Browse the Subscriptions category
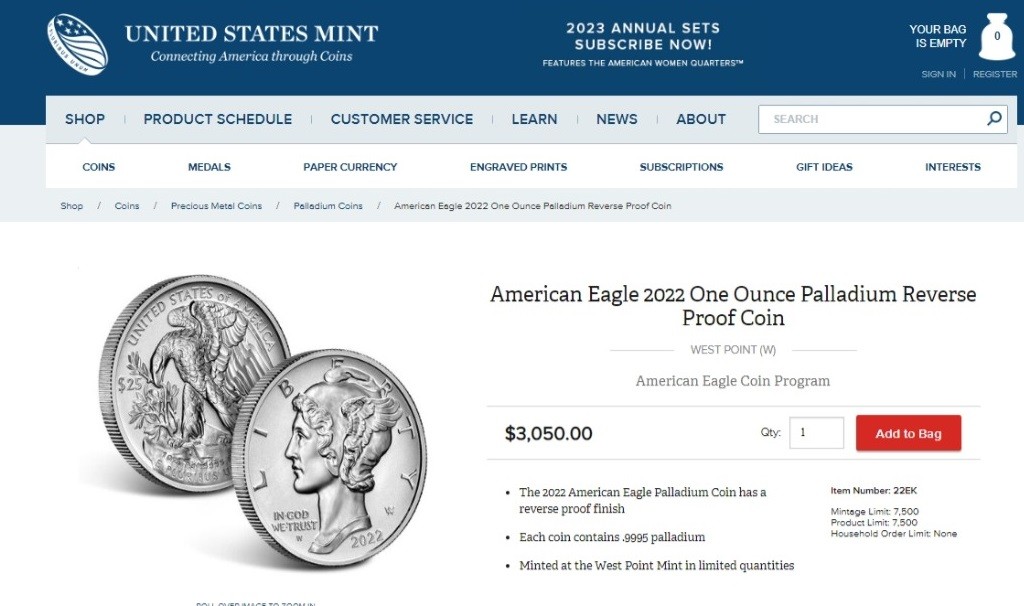This screenshot has width=1024, height=606. (681, 167)
